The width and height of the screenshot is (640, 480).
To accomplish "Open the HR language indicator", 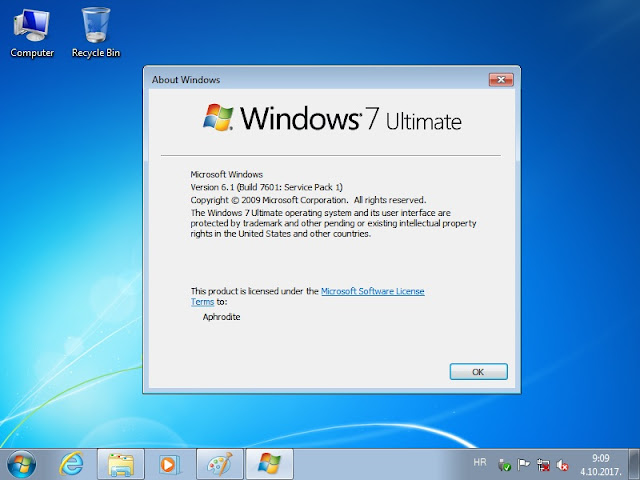I will [x=480, y=462].
